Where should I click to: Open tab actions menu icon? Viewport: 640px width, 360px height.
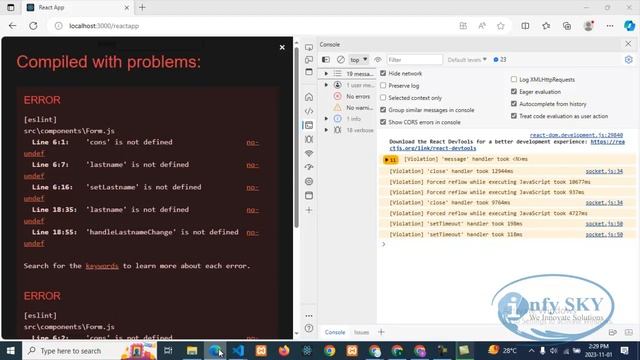[11, 7]
